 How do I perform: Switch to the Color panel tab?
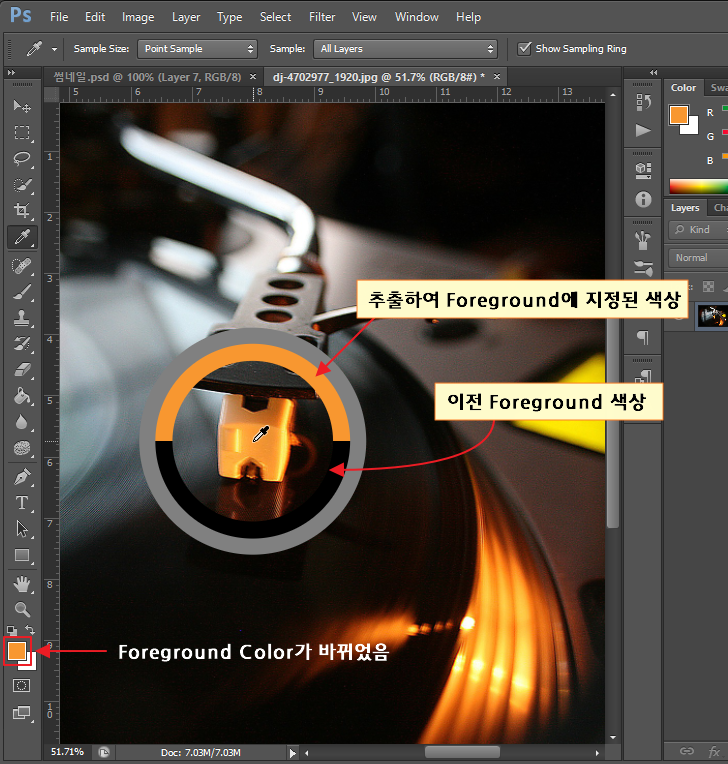683,88
